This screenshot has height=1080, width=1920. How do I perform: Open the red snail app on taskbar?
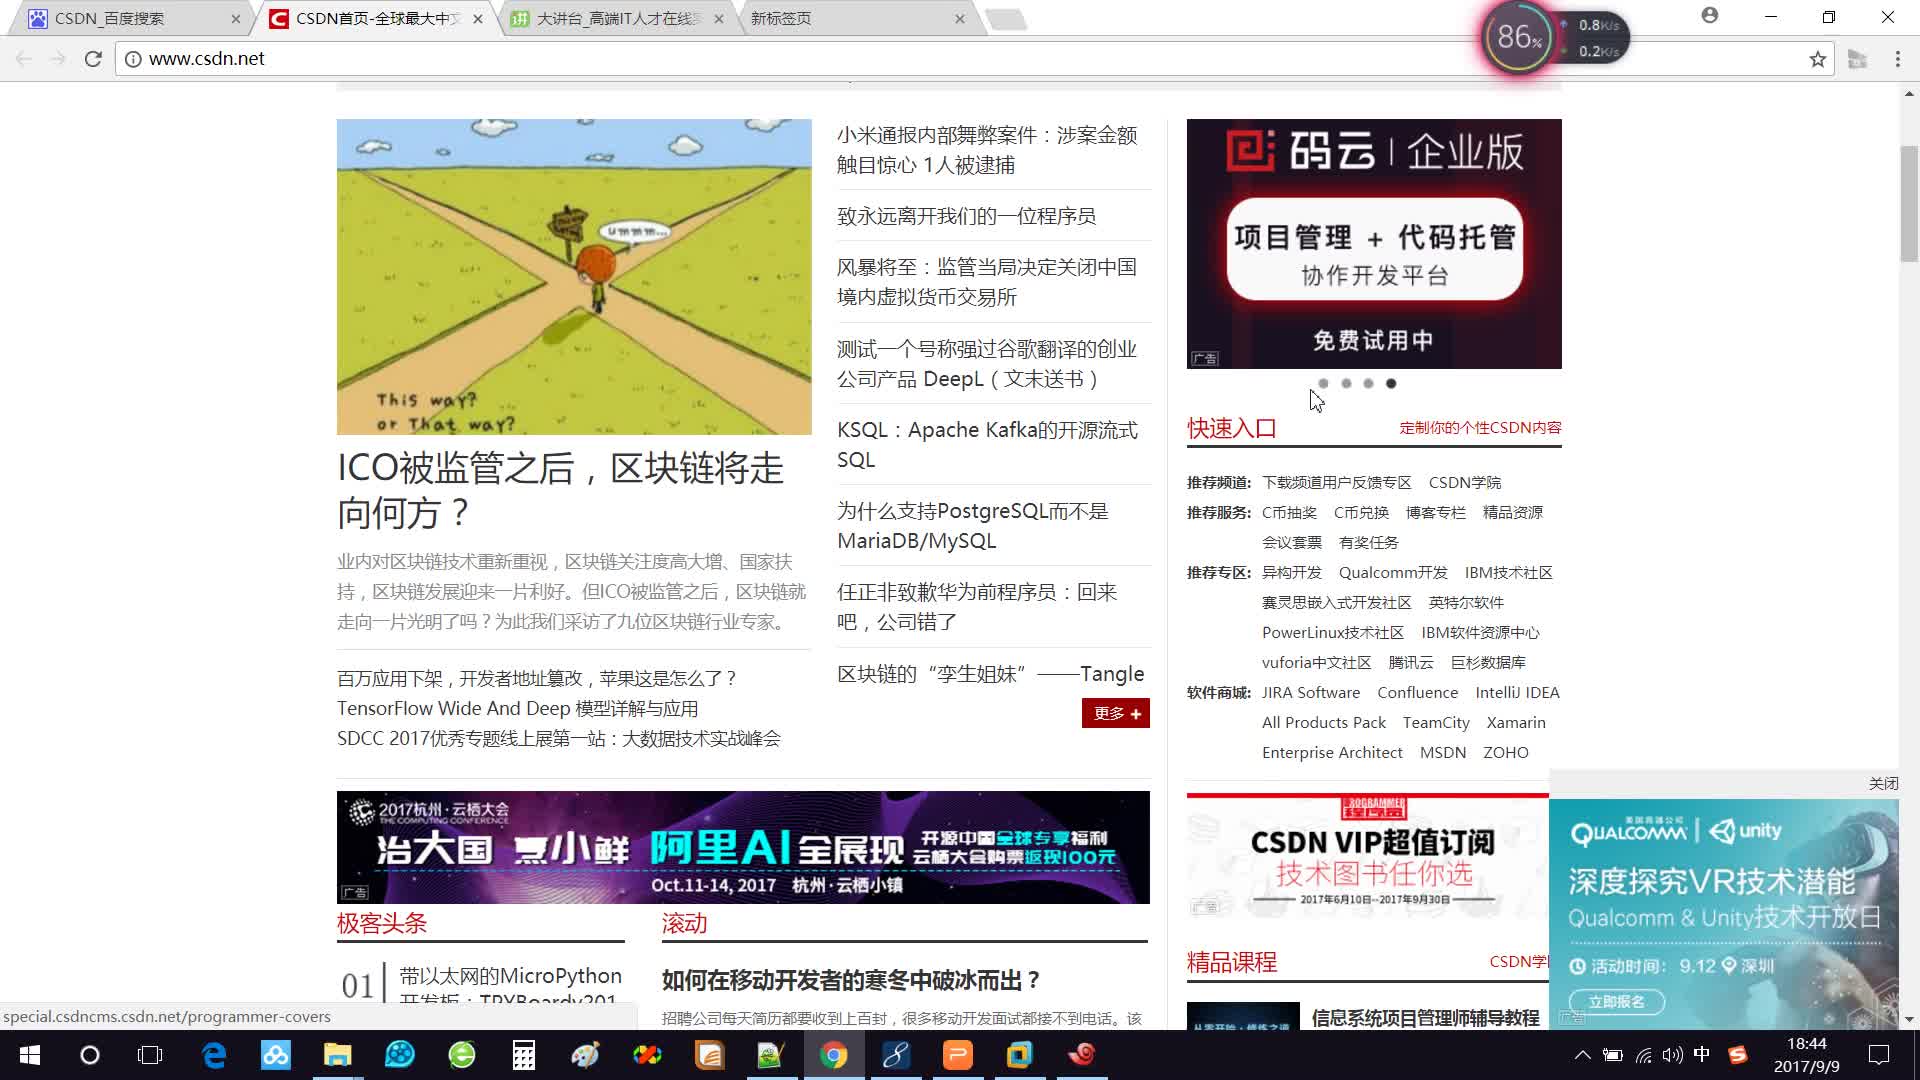[1081, 1055]
